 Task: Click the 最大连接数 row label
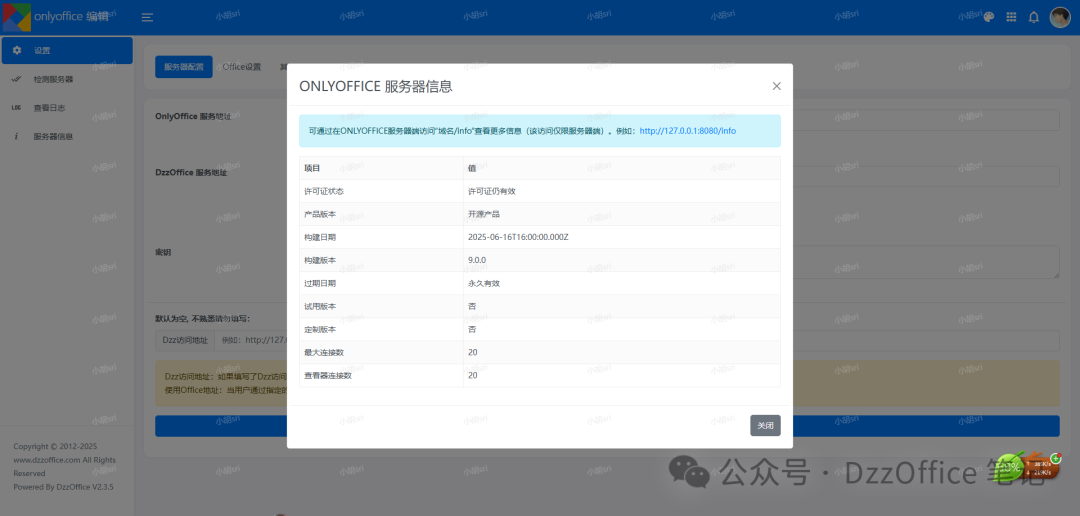(324, 352)
